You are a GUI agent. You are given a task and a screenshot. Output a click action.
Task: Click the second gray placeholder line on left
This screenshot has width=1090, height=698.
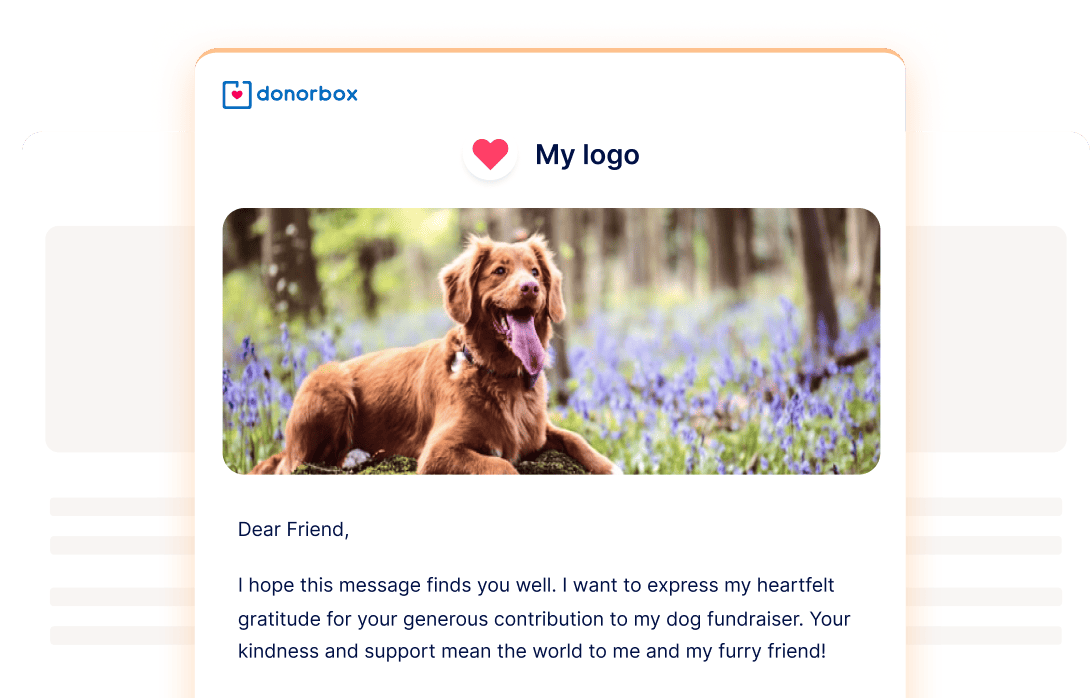pos(120,546)
